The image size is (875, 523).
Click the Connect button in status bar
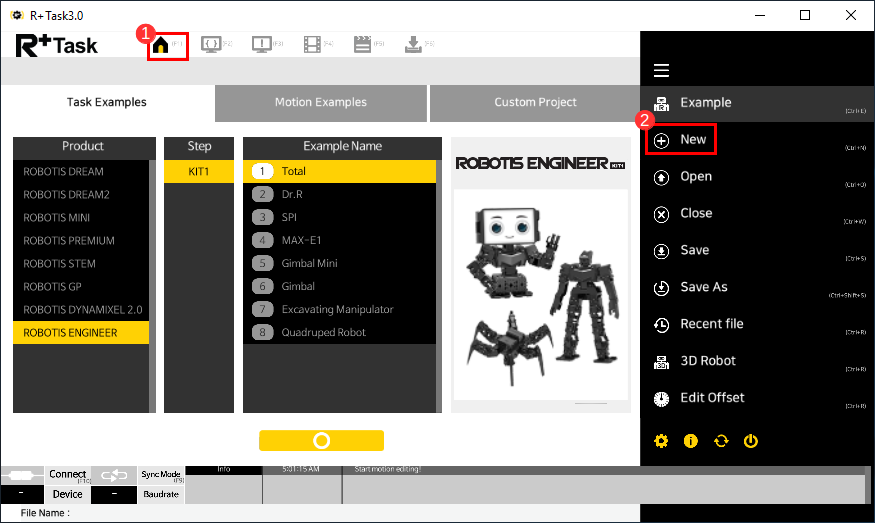(x=68, y=475)
